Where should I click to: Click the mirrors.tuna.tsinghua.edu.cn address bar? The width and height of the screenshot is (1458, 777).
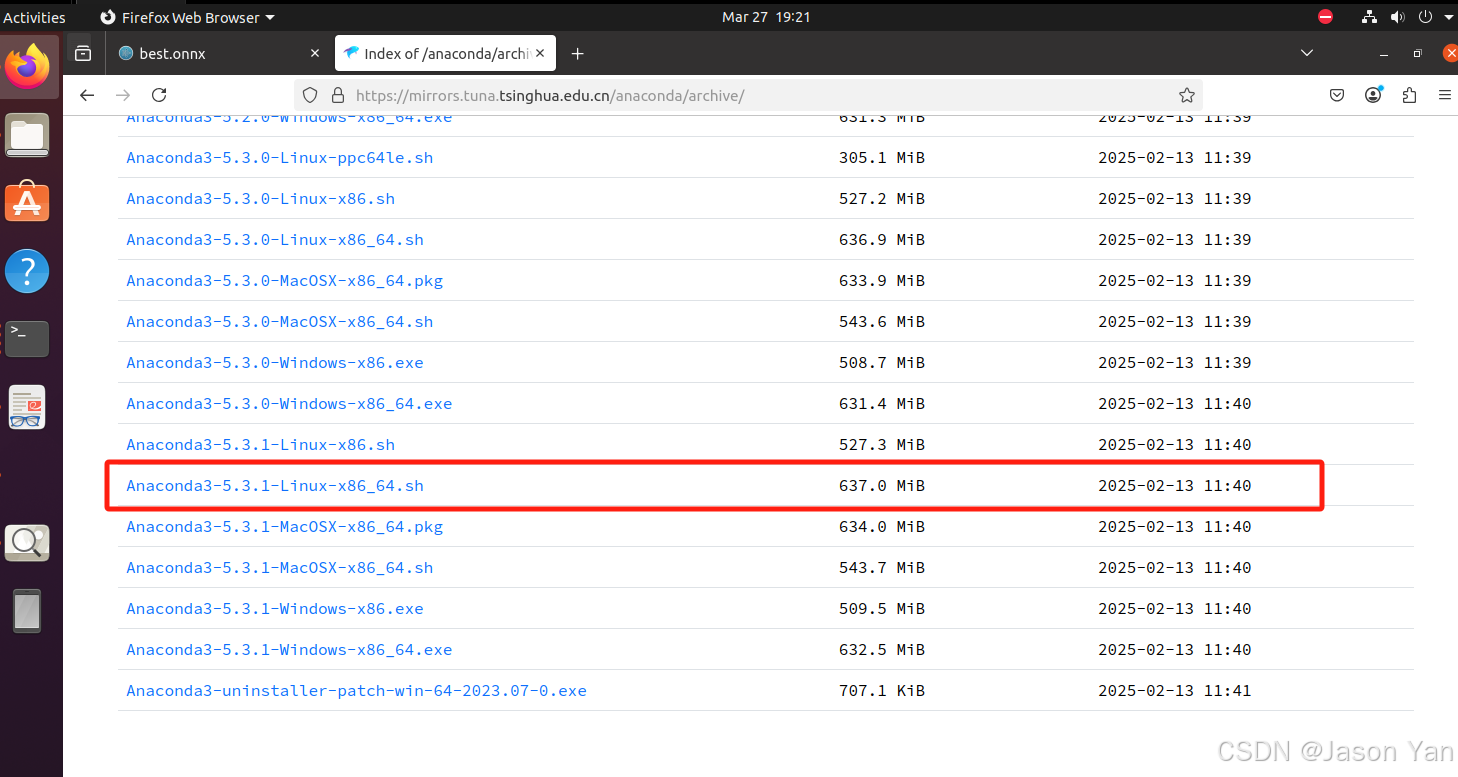[748, 95]
